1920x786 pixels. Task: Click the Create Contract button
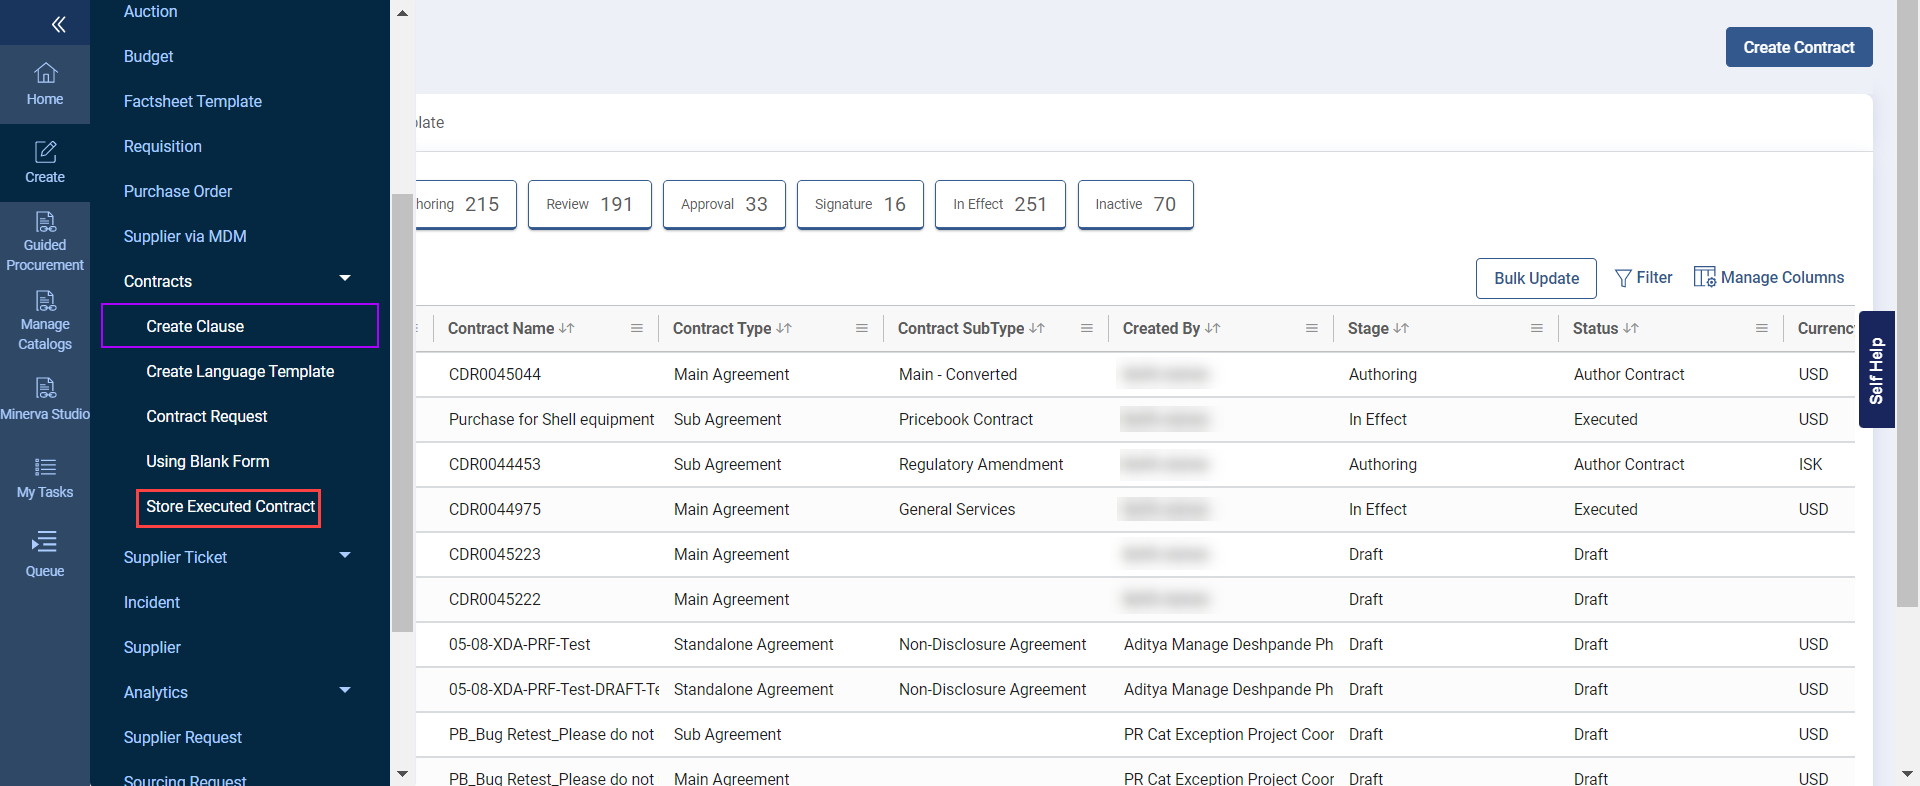[1798, 47]
